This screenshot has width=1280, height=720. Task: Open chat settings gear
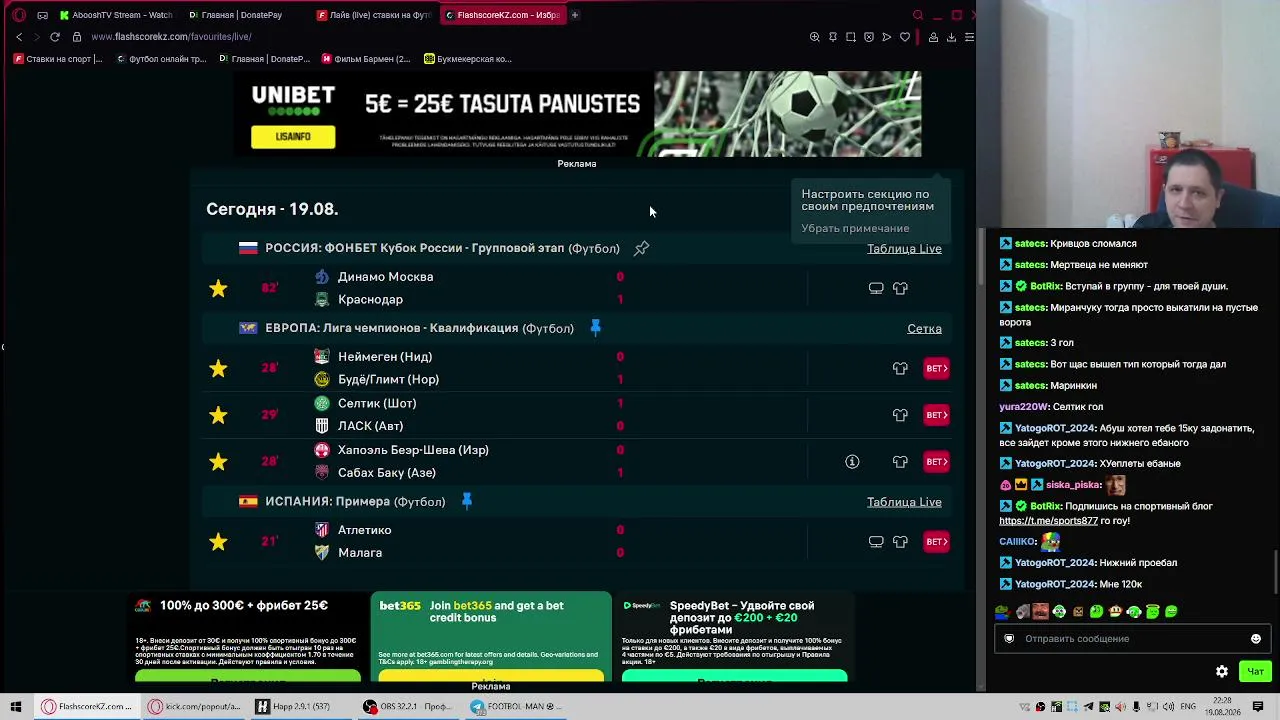(1222, 671)
